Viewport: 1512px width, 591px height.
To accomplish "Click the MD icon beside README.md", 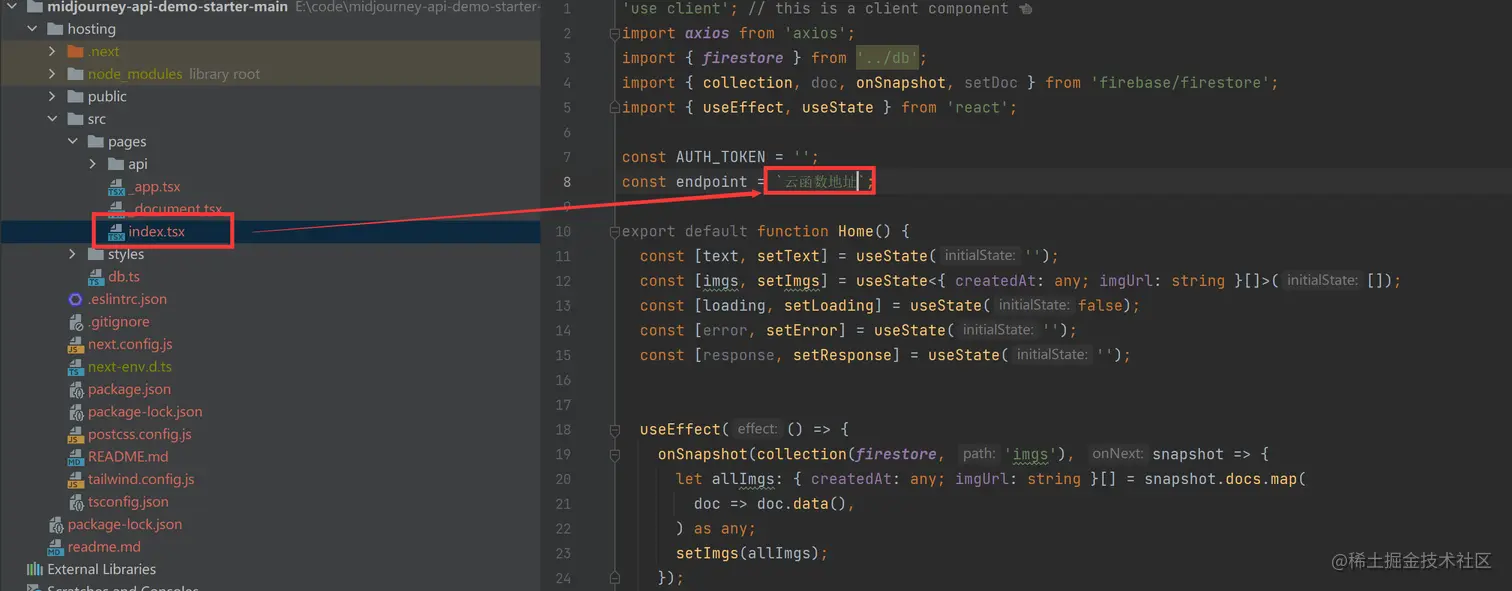I will click(76, 457).
